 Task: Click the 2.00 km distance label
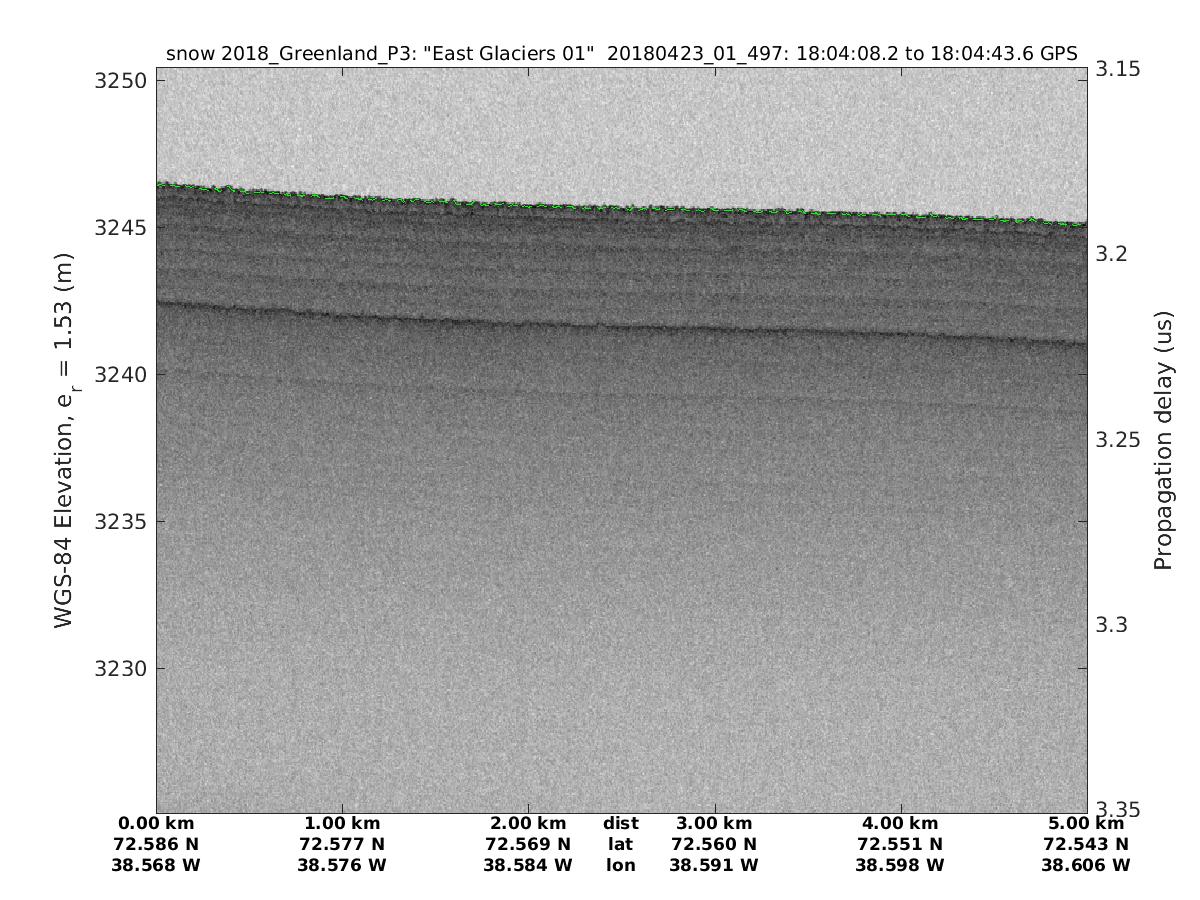[528, 824]
